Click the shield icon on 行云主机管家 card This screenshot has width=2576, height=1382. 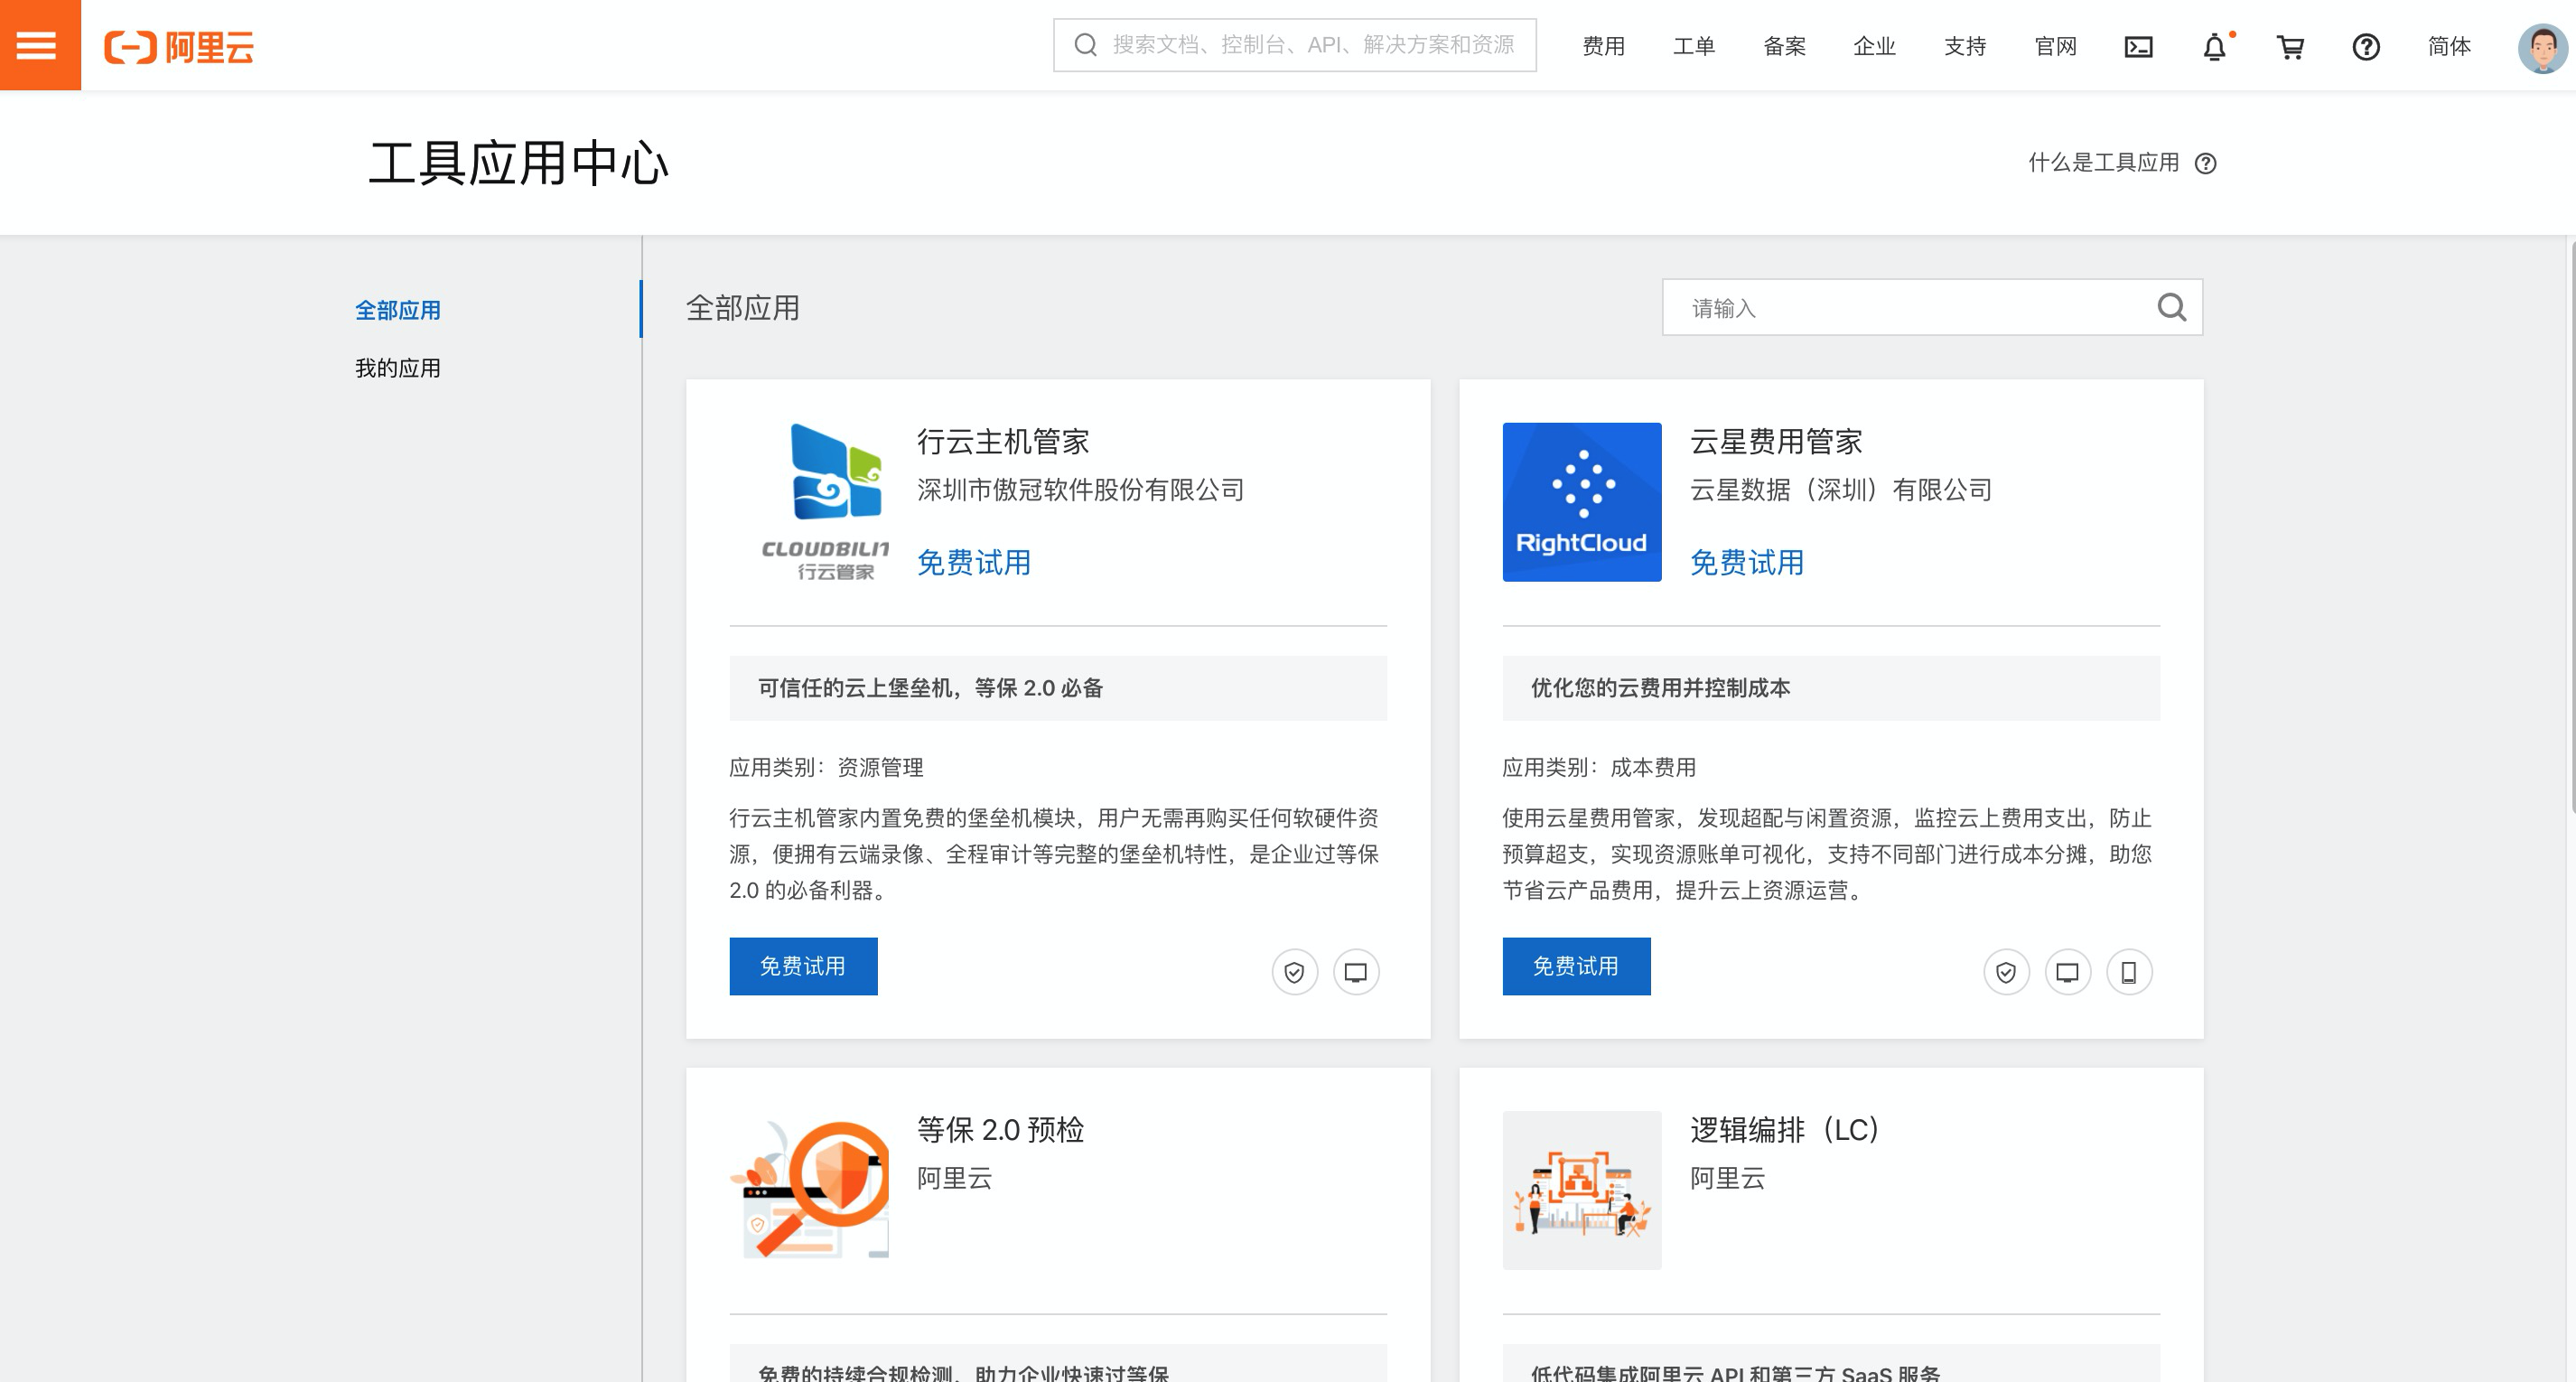[x=1294, y=971]
